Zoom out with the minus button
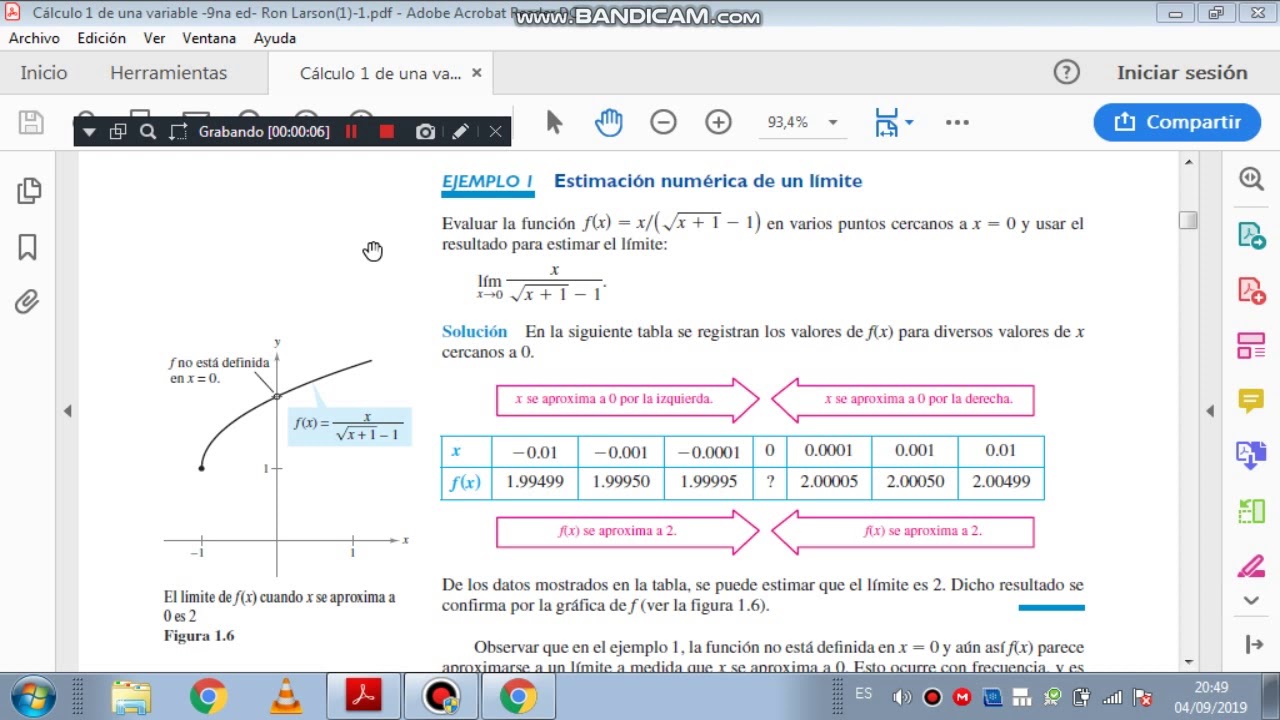This screenshot has height=720, width=1280. coord(663,122)
